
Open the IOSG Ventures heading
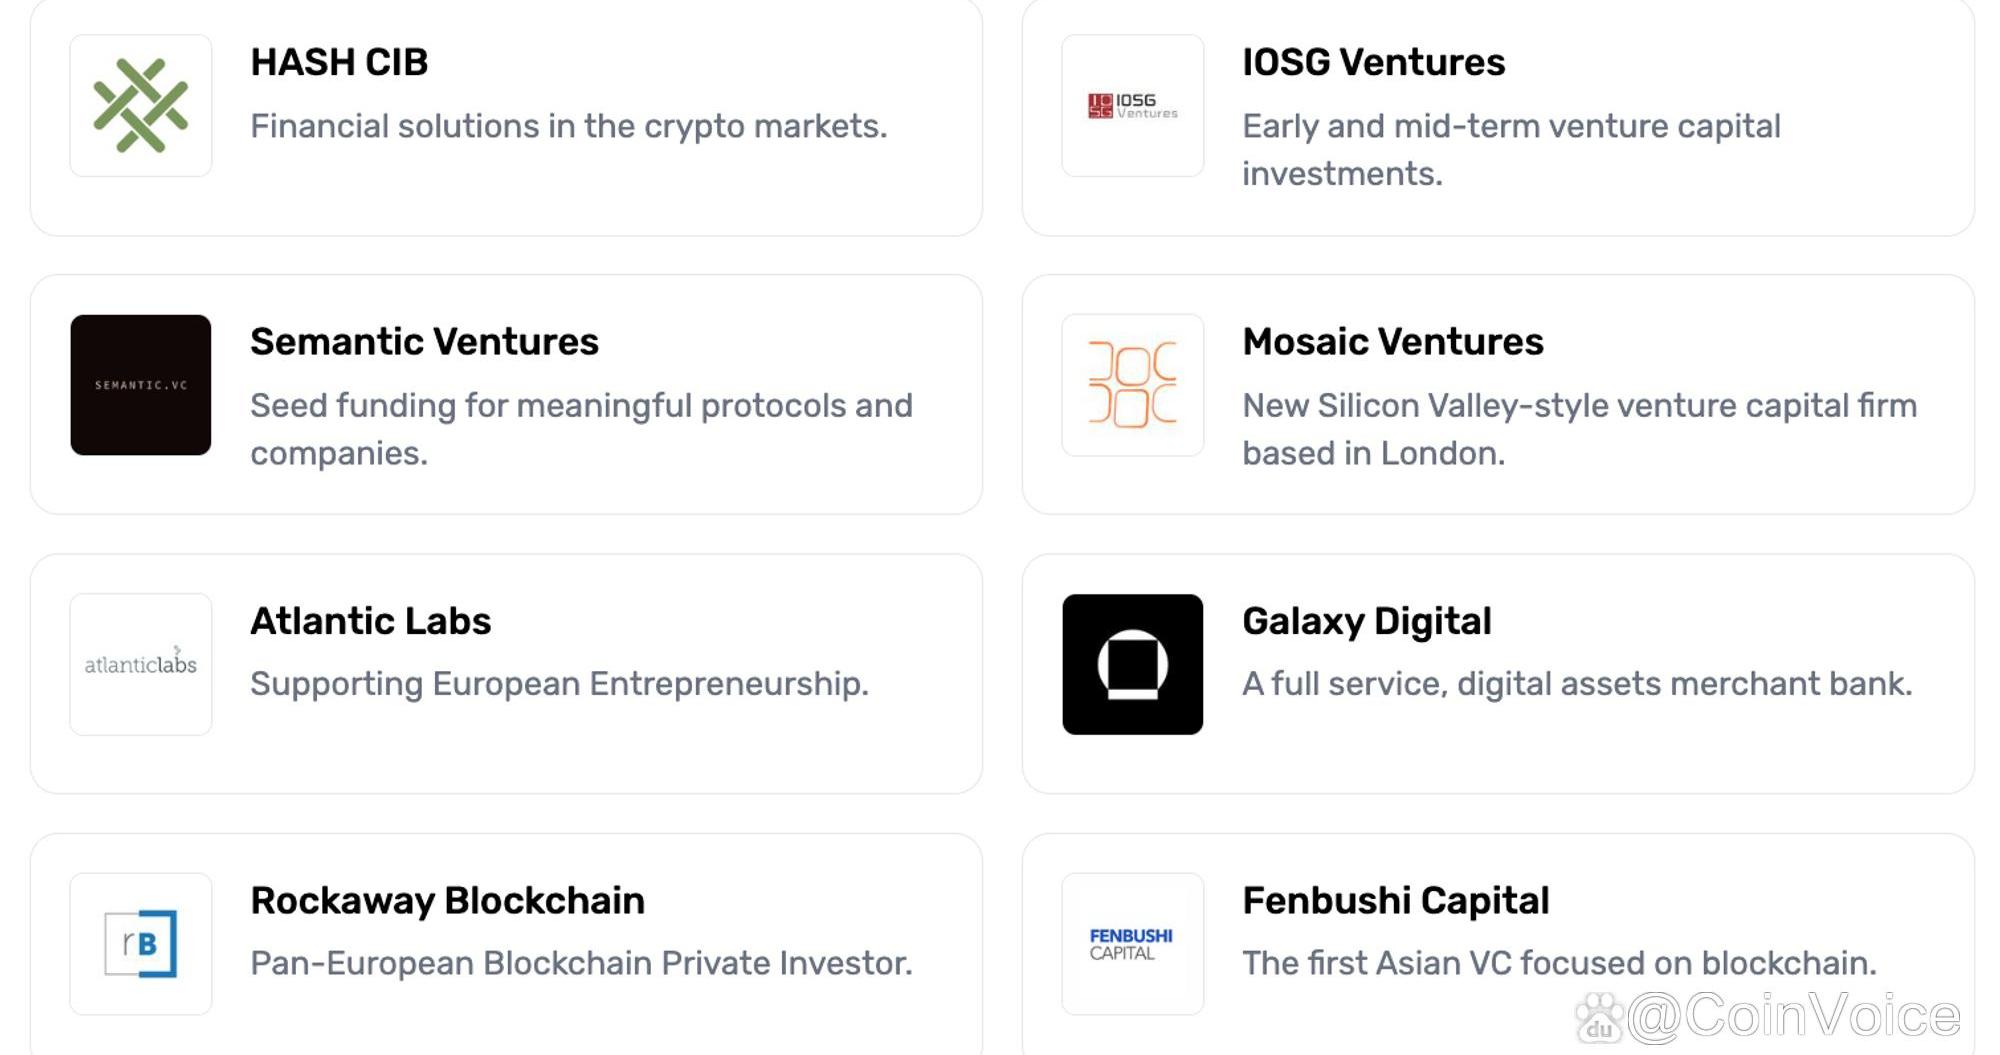[1373, 62]
